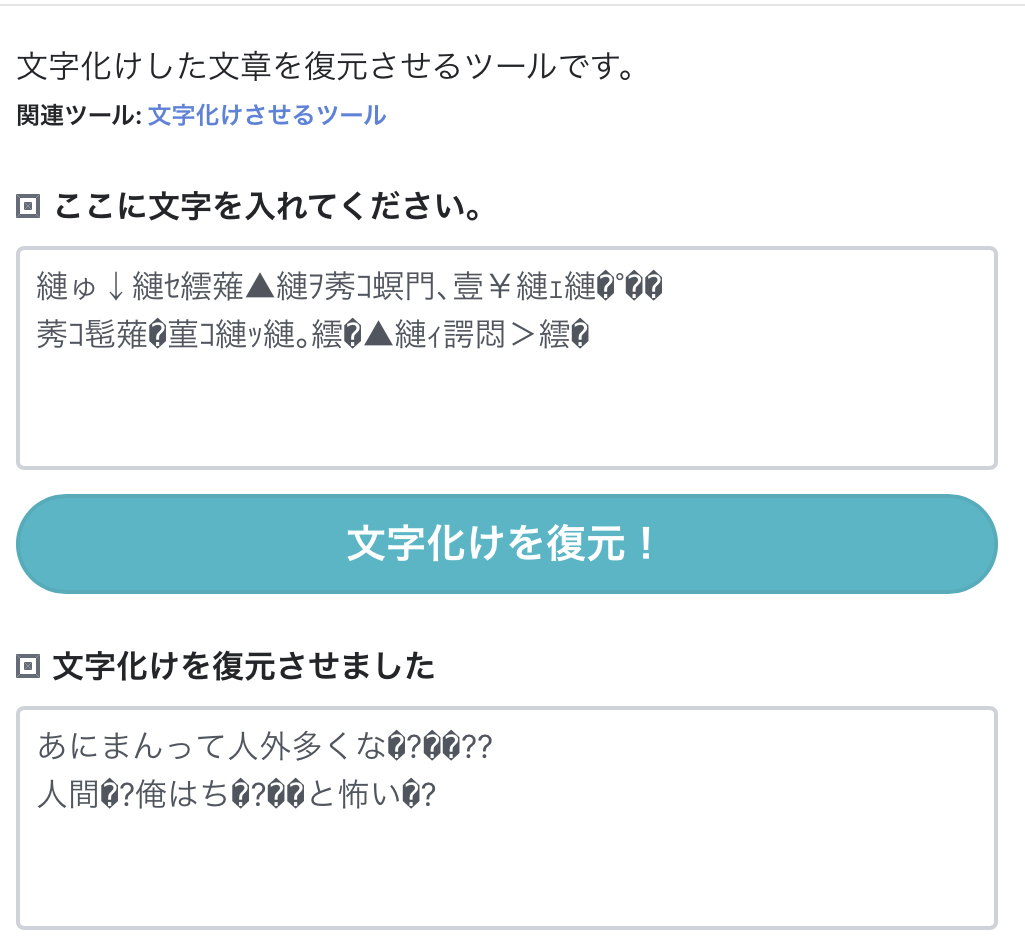Click the ここに文字を入れてください。 heading

268,206
